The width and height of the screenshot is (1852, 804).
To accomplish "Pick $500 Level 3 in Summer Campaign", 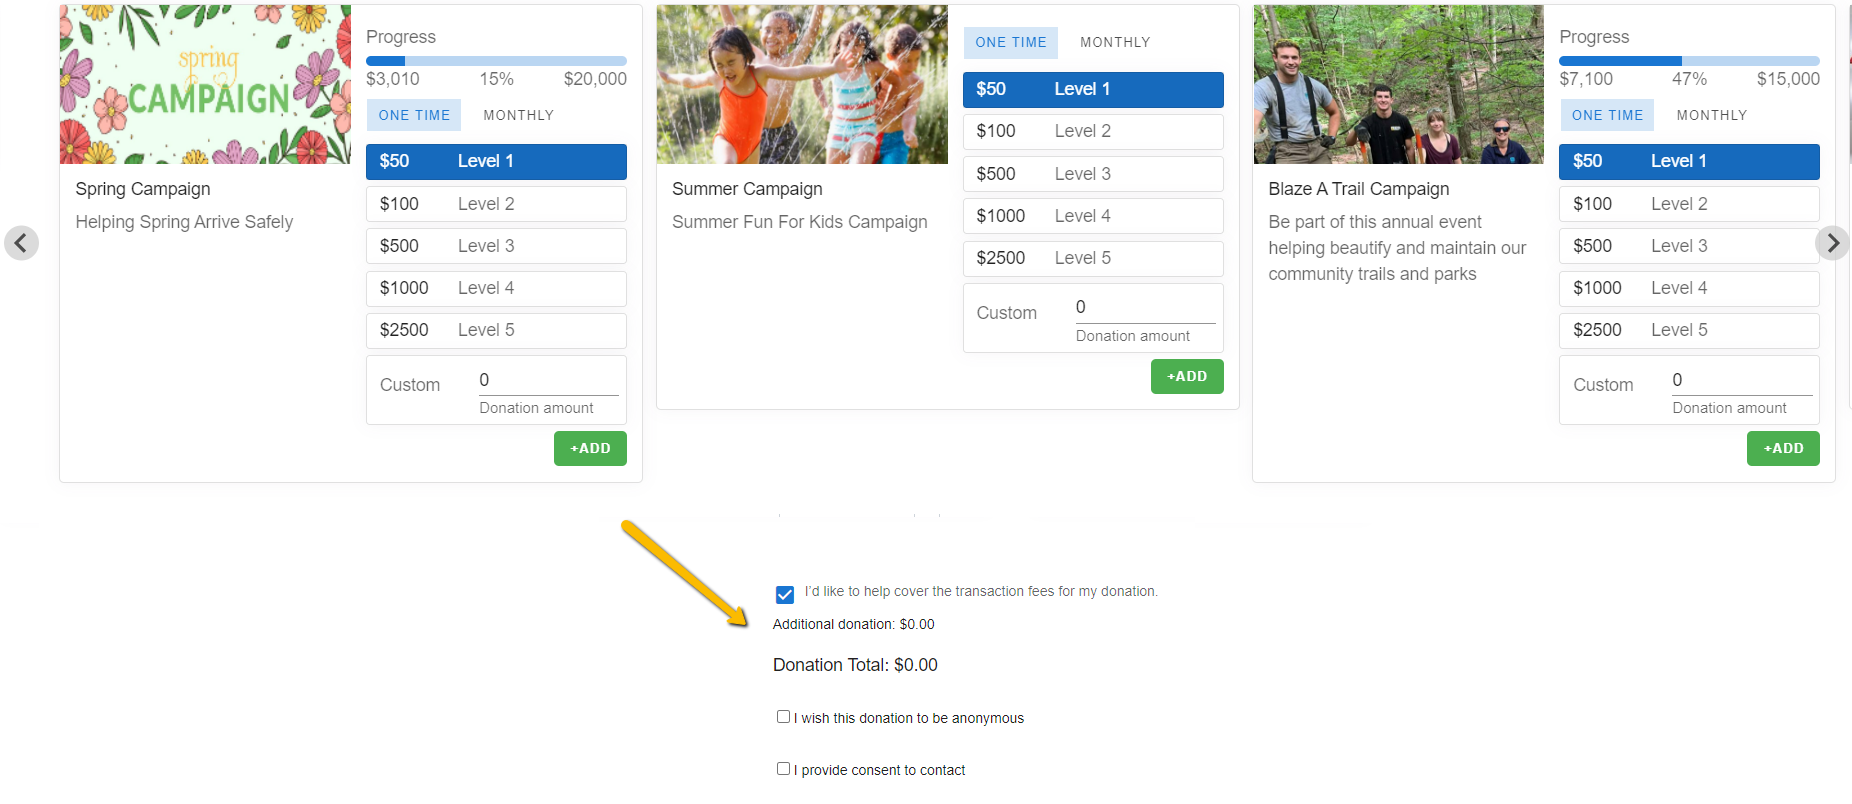I will 1093,174.
